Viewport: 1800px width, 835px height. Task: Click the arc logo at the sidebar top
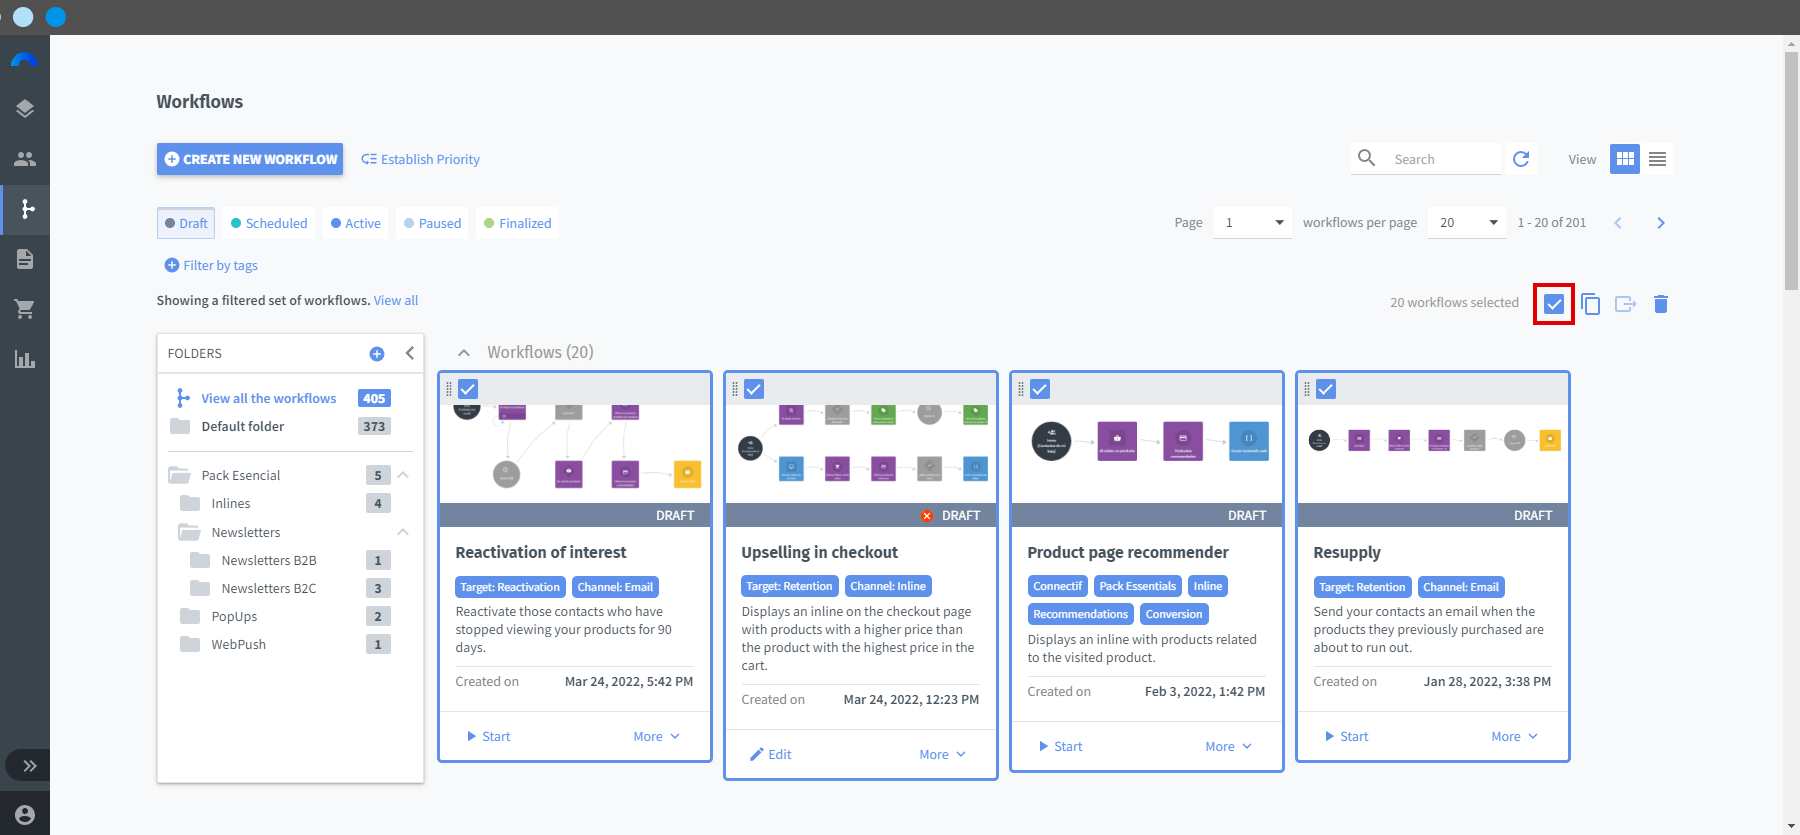pos(24,59)
